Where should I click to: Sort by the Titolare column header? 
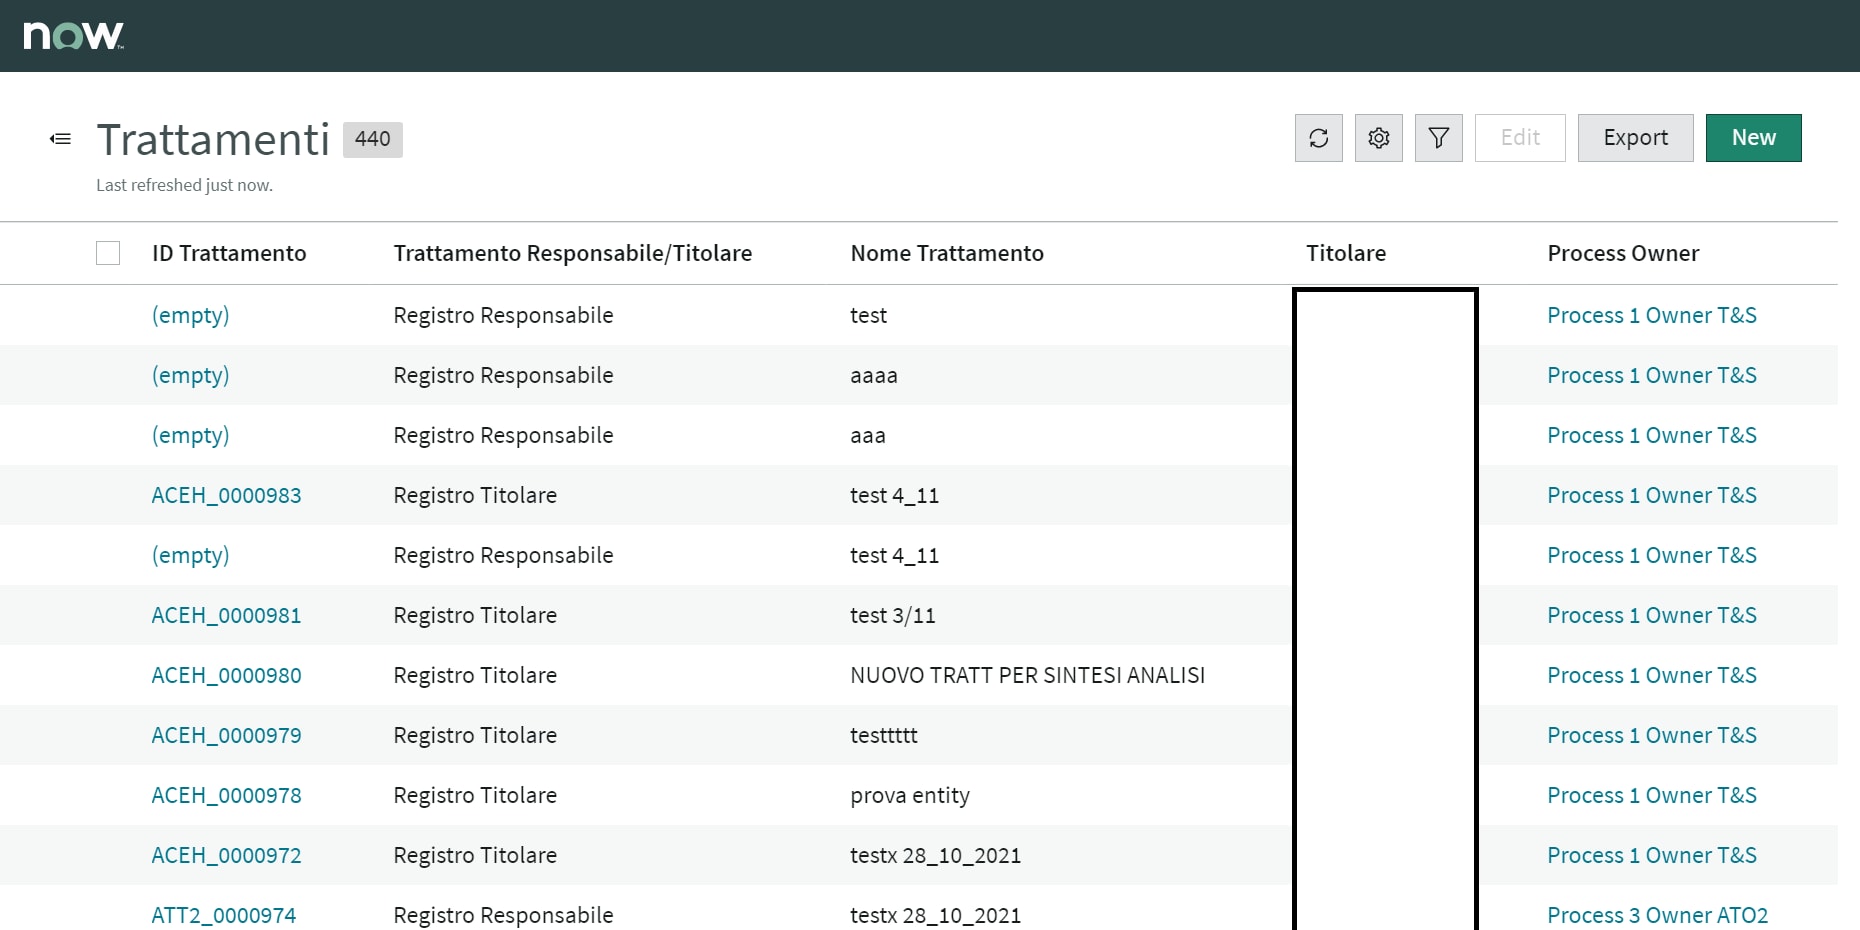click(1346, 253)
